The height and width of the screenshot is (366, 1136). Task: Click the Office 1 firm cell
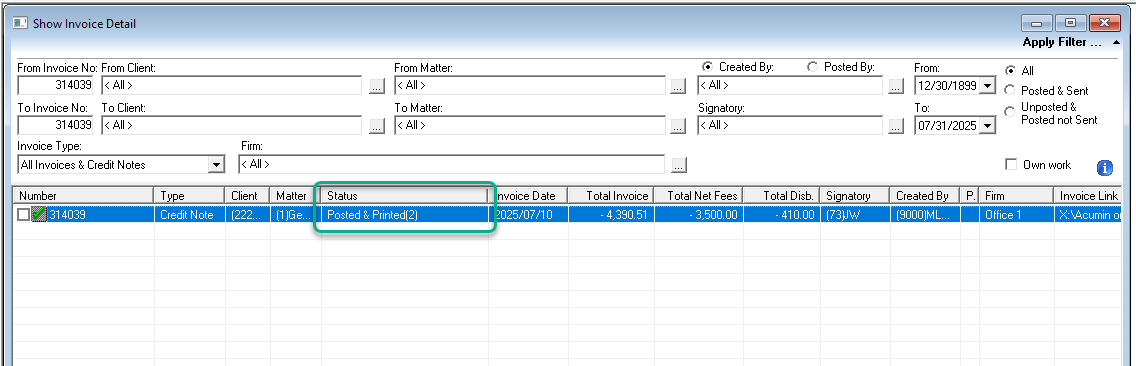1016,215
